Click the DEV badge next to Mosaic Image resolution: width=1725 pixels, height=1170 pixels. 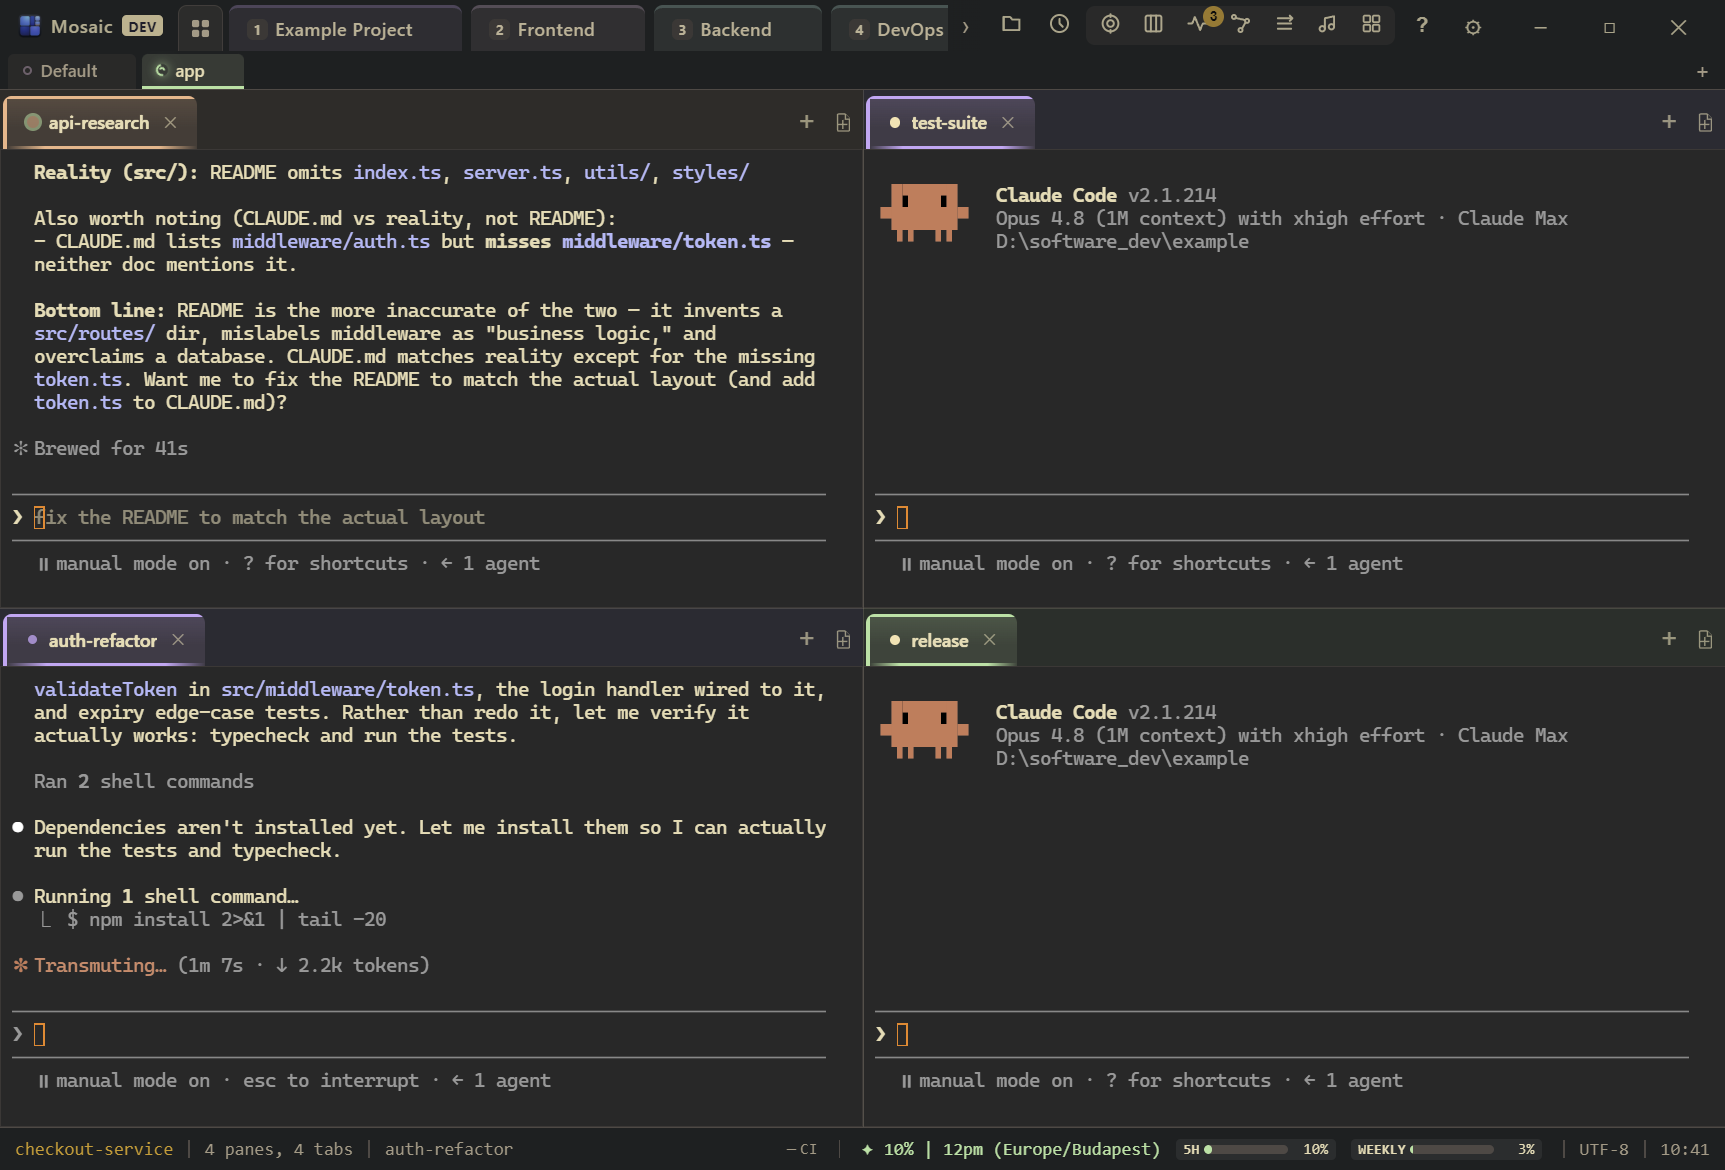(x=142, y=27)
